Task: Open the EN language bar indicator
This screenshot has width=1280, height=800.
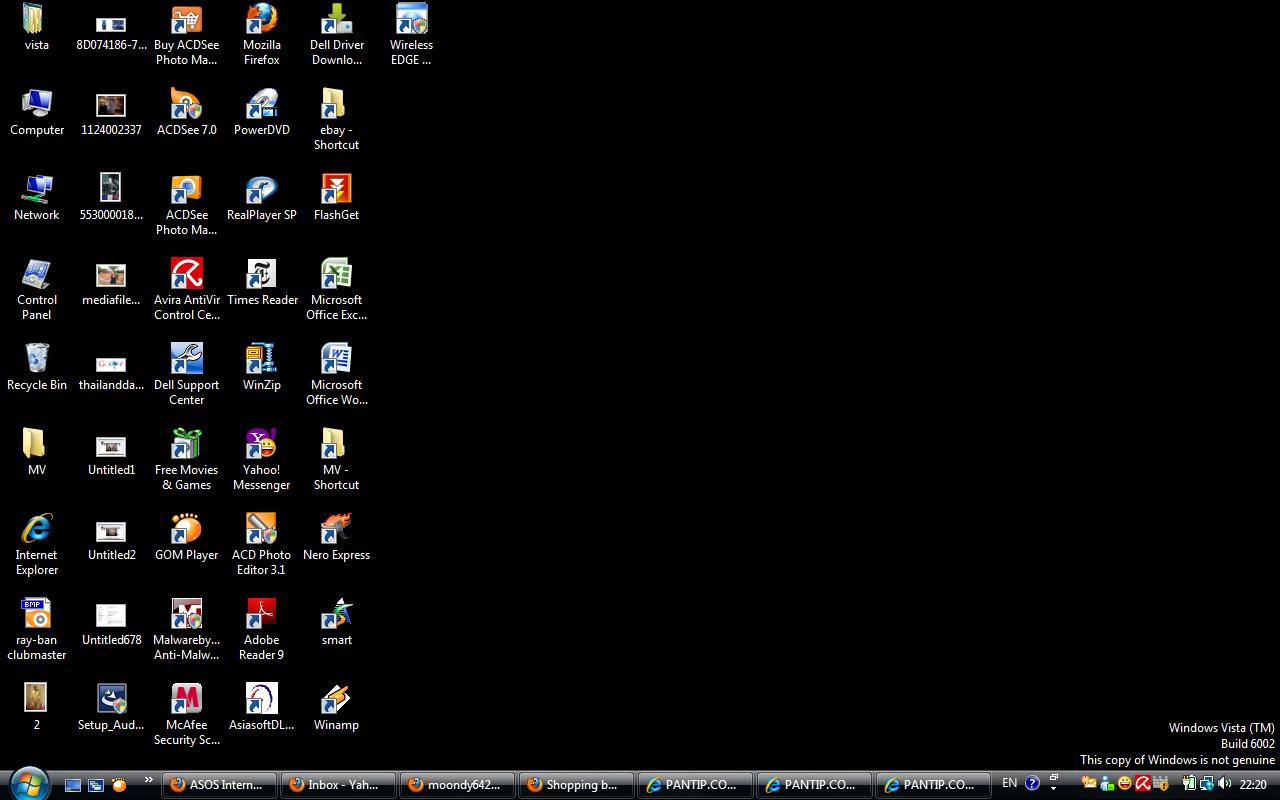Action: (1009, 784)
